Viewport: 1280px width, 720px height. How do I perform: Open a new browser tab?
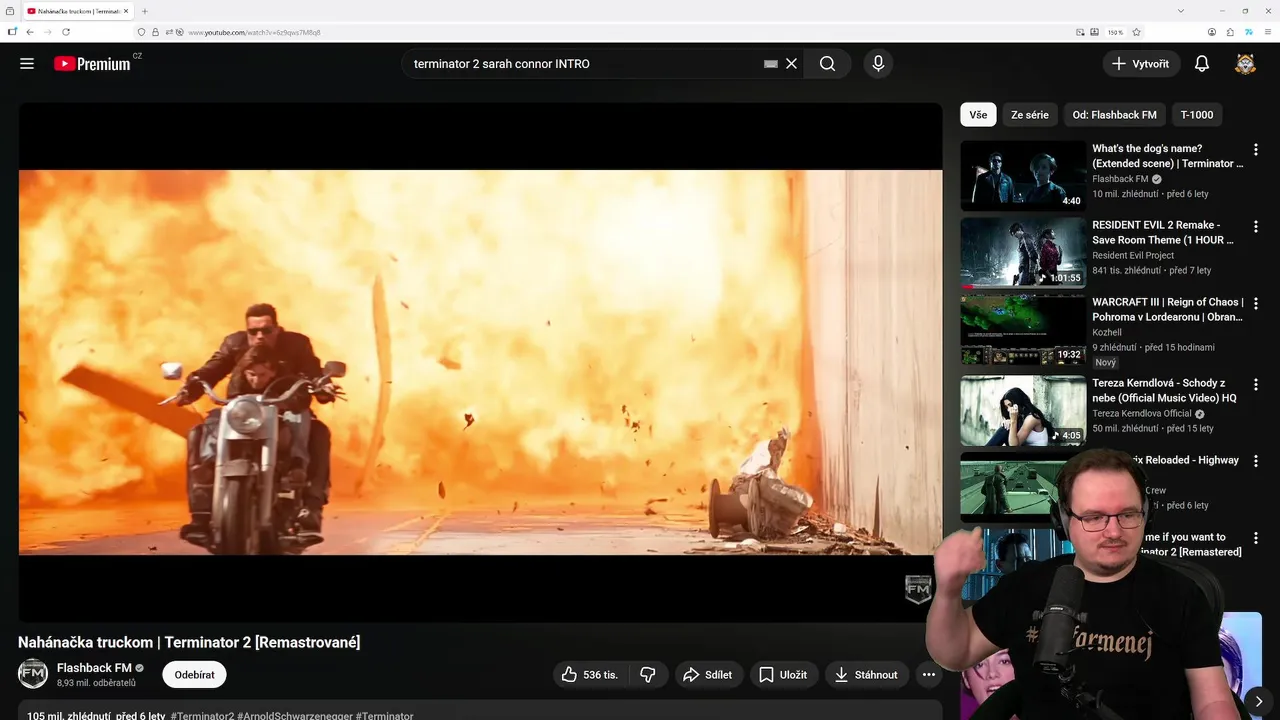click(145, 11)
